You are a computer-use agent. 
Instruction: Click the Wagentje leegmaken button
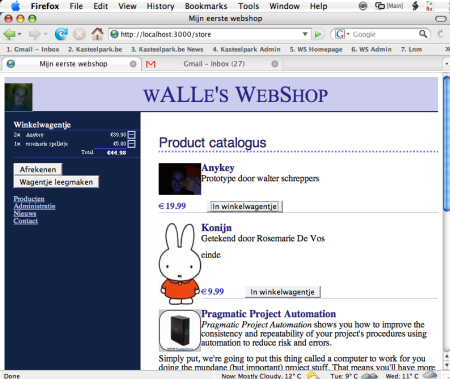[56, 182]
